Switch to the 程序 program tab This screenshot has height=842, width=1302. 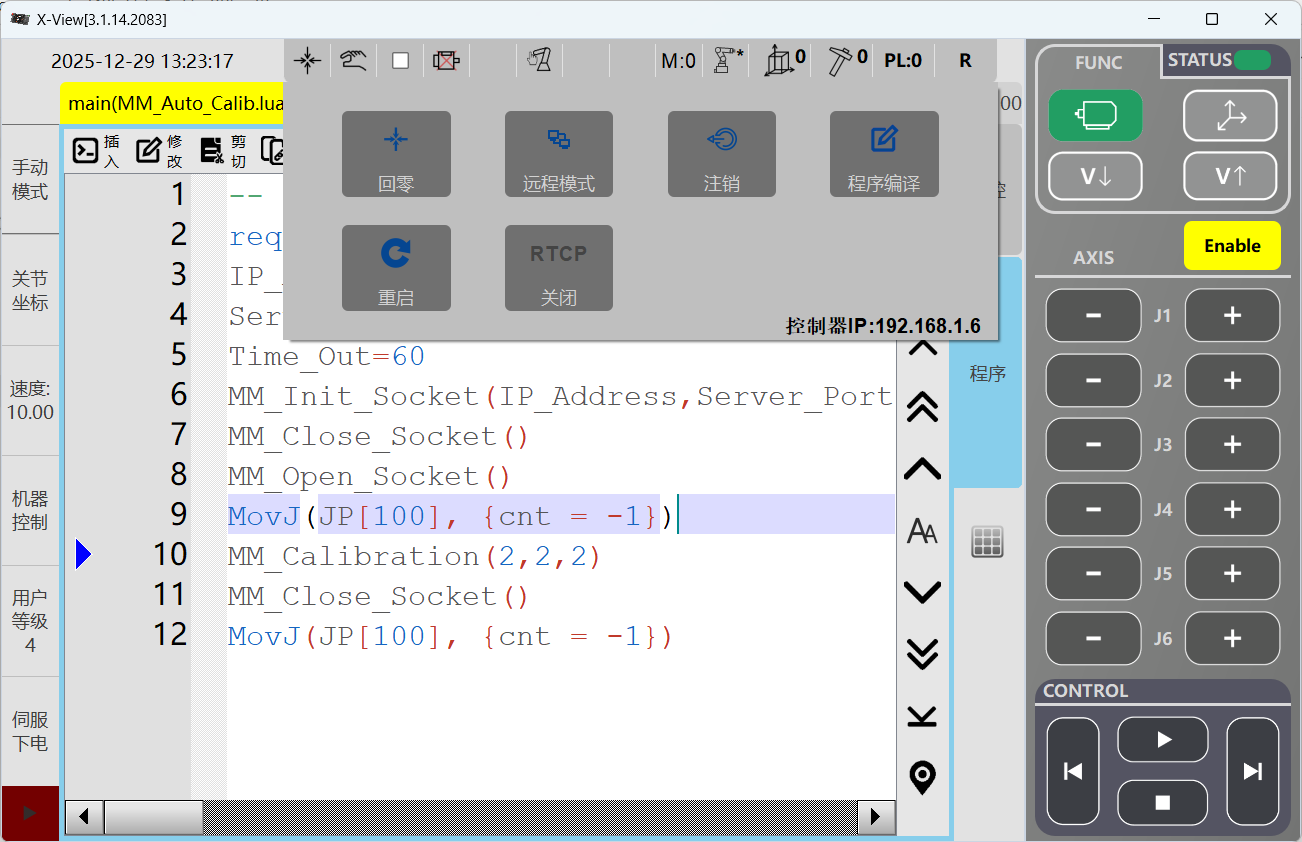(x=987, y=373)
